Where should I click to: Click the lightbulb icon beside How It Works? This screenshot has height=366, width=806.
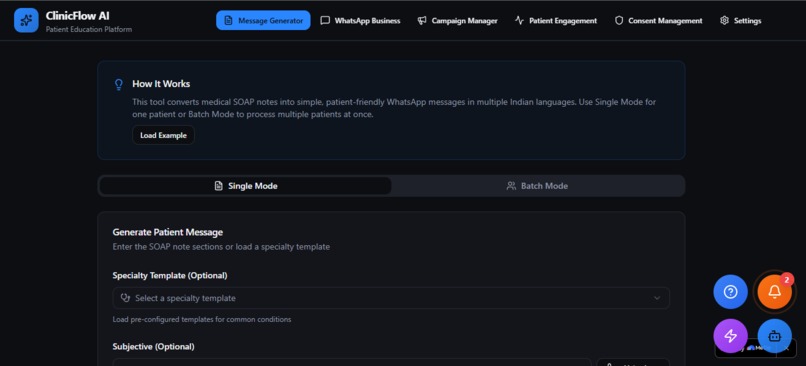coord(119,84)
